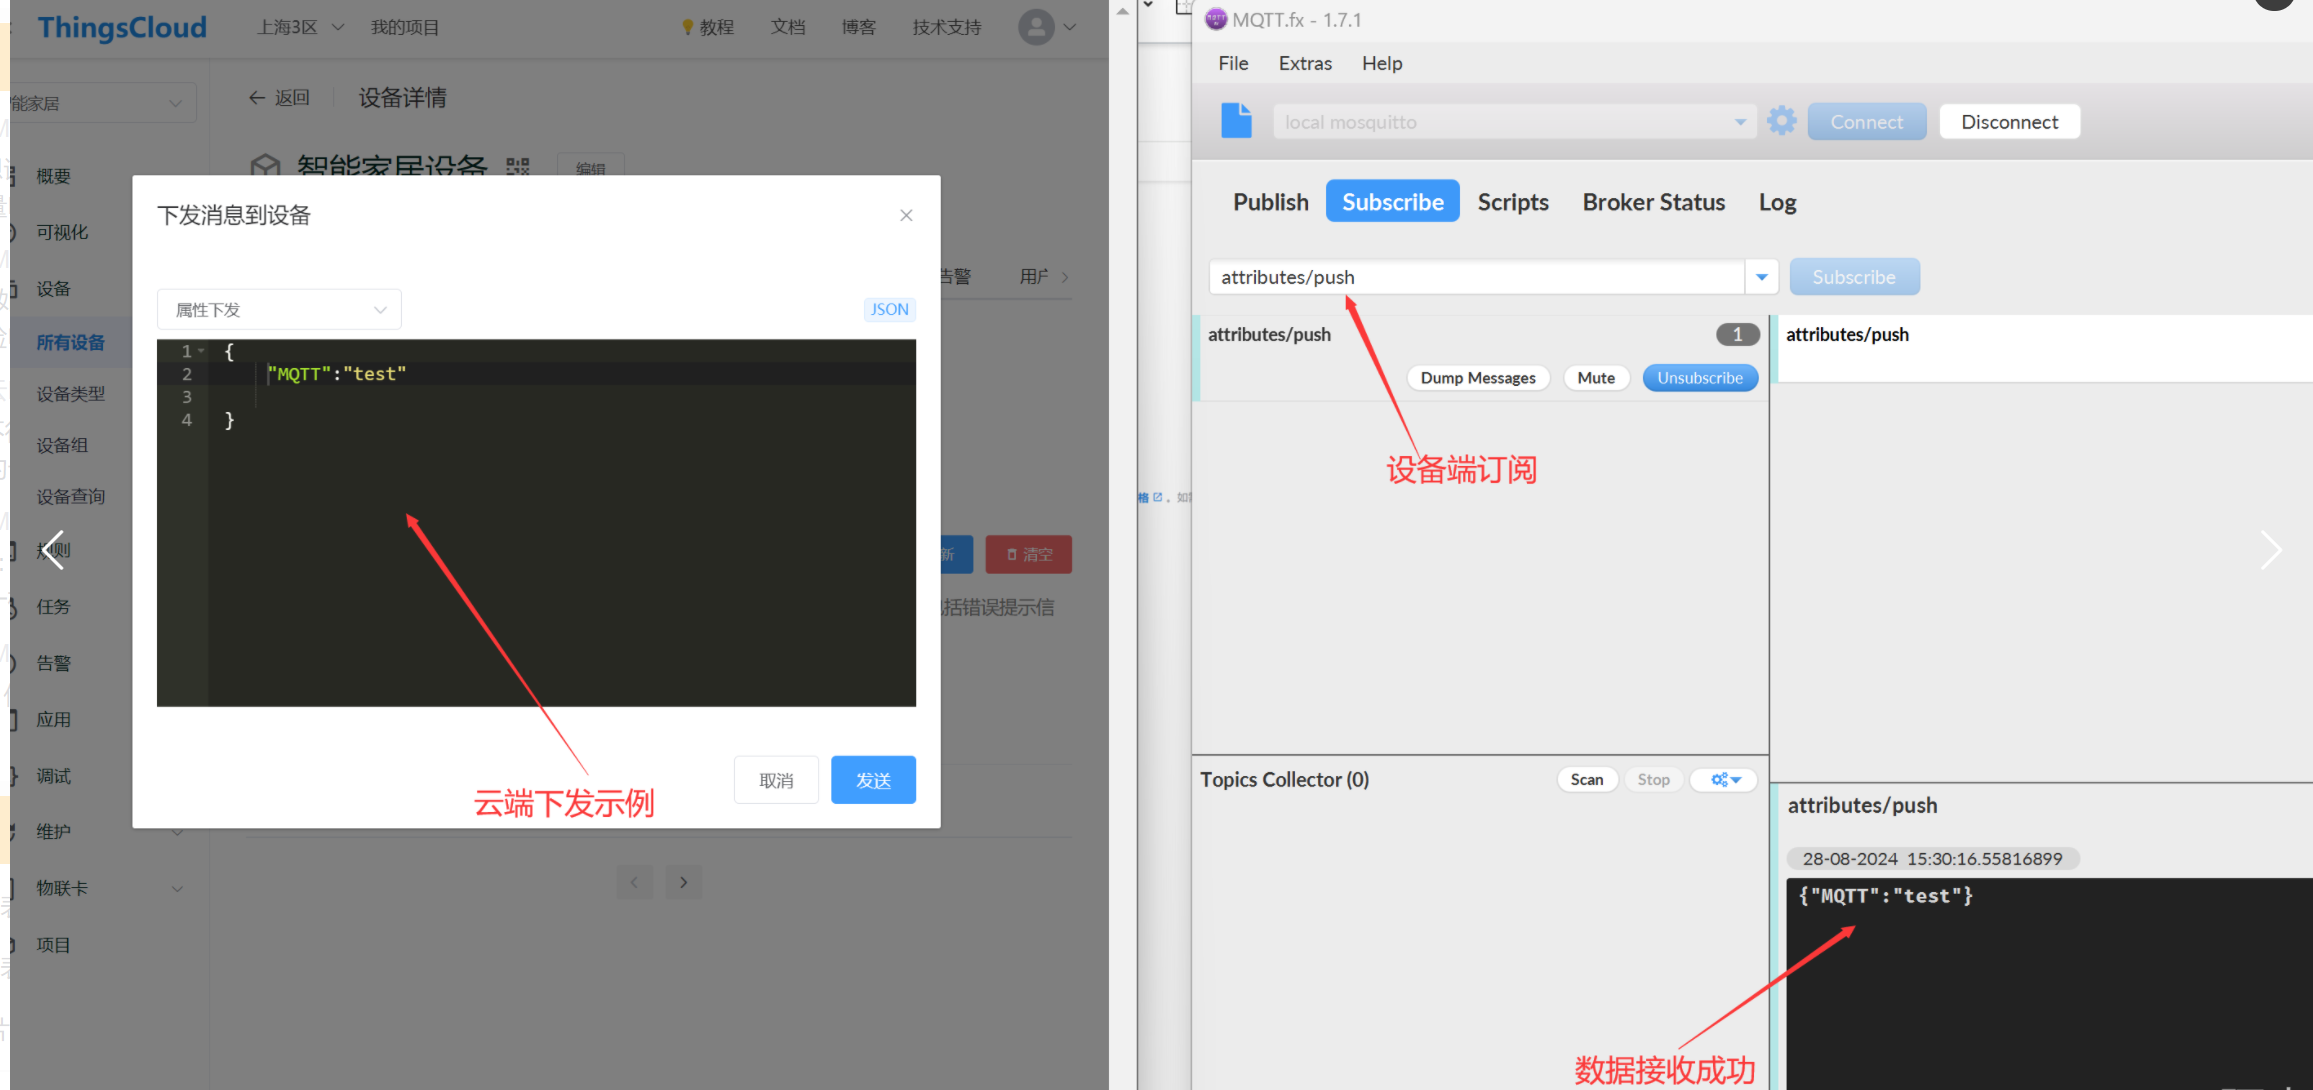Open 设备类型 in the sidebar
The height and width of the screenshot is (1090, 2313).
[70, 394]
